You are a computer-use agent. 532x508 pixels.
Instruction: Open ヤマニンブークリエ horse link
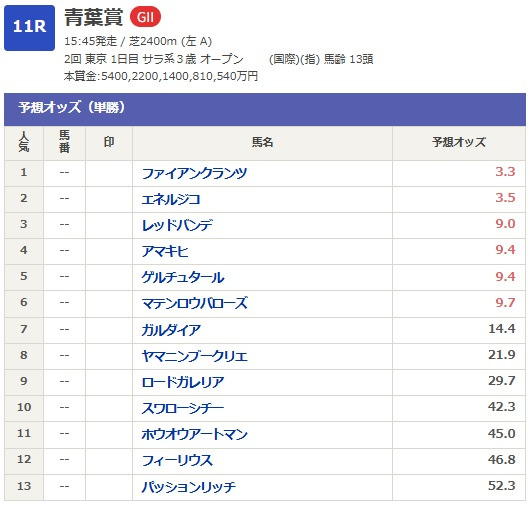point(195,356)
